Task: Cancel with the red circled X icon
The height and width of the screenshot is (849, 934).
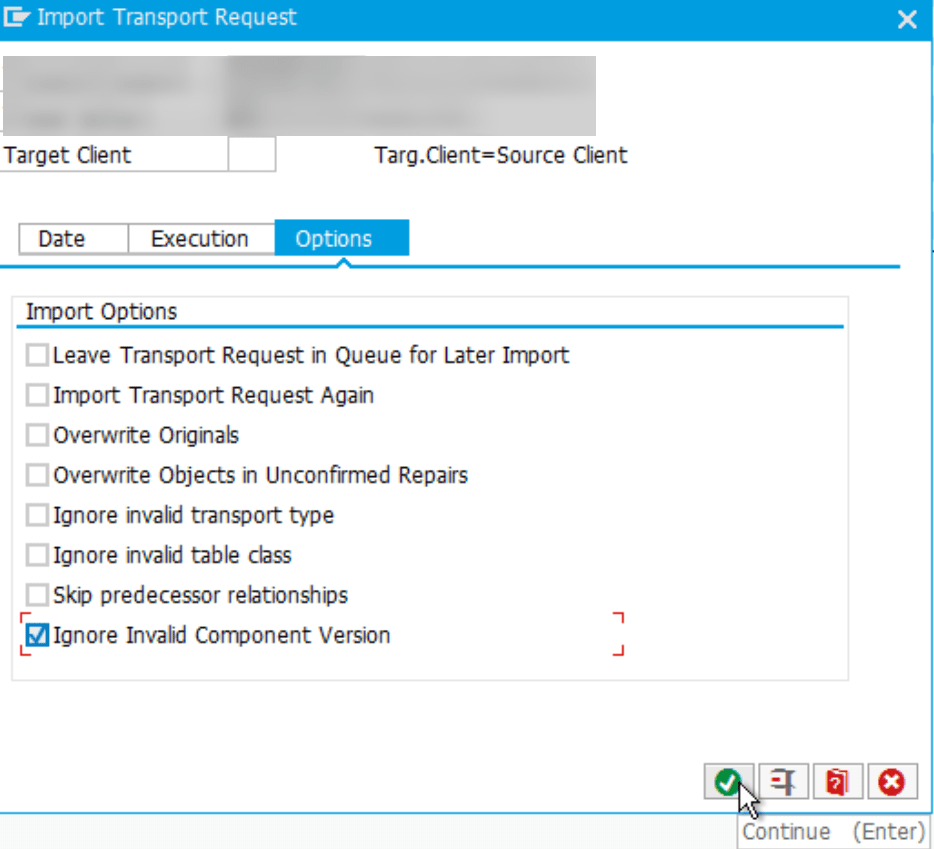Action: pyautogui.click(x=891, y=781)
